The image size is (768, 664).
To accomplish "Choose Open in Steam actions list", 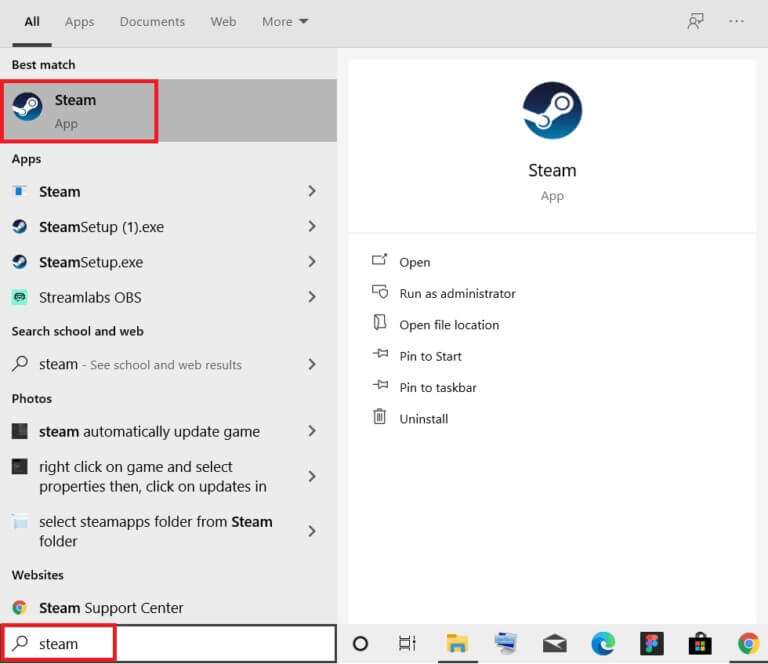I will click(415, 262).
